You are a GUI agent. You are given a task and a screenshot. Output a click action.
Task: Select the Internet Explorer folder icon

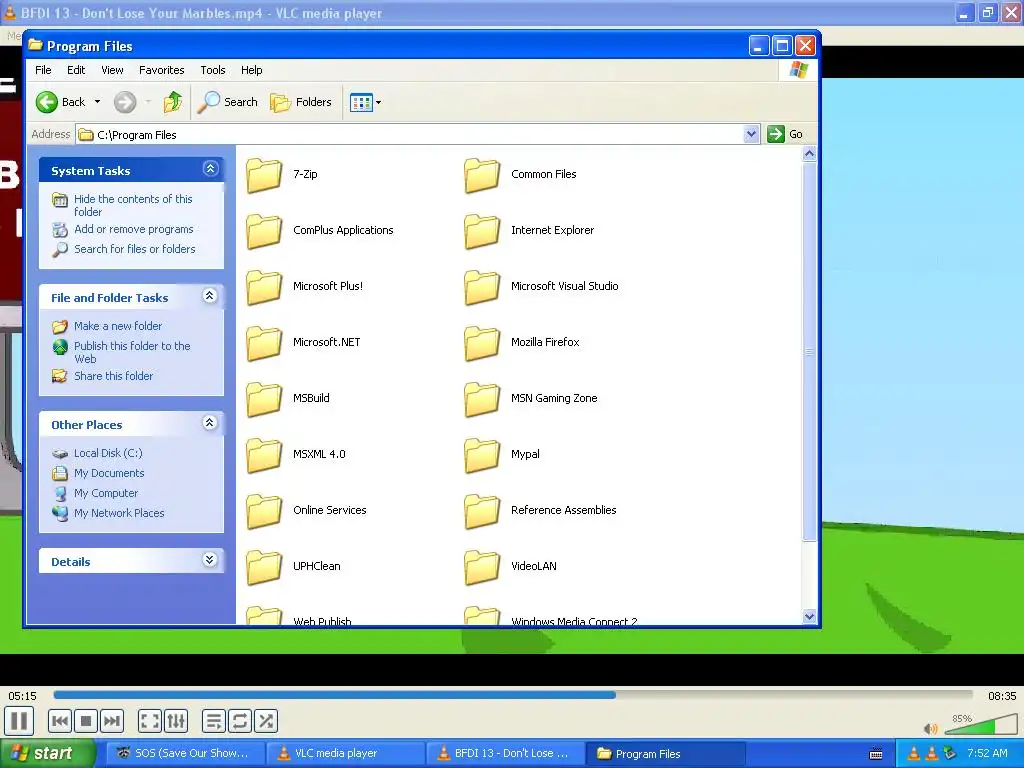pyautogui.click(x=482, y=231)
